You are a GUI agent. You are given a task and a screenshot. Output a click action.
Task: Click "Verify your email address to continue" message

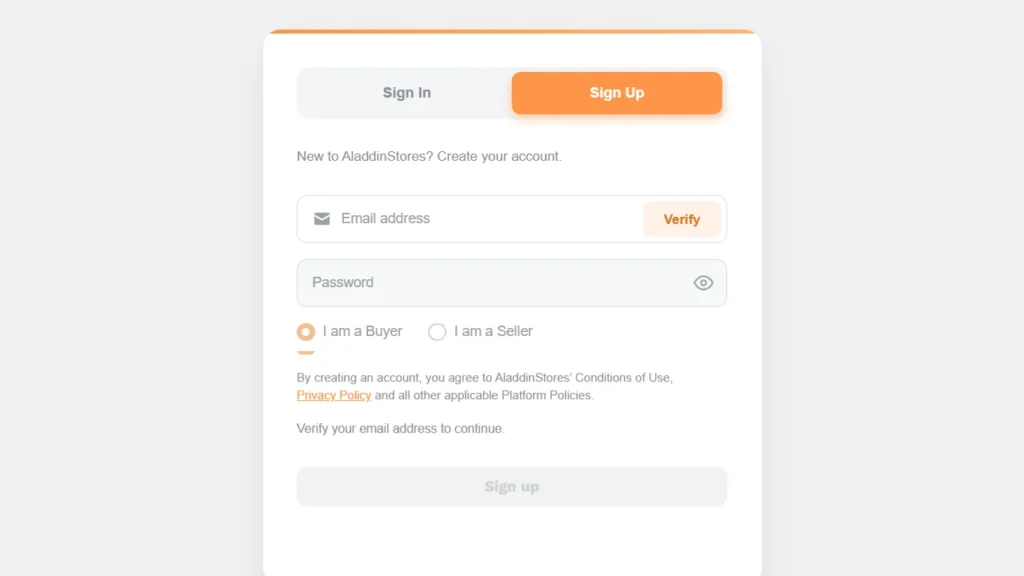400,428
